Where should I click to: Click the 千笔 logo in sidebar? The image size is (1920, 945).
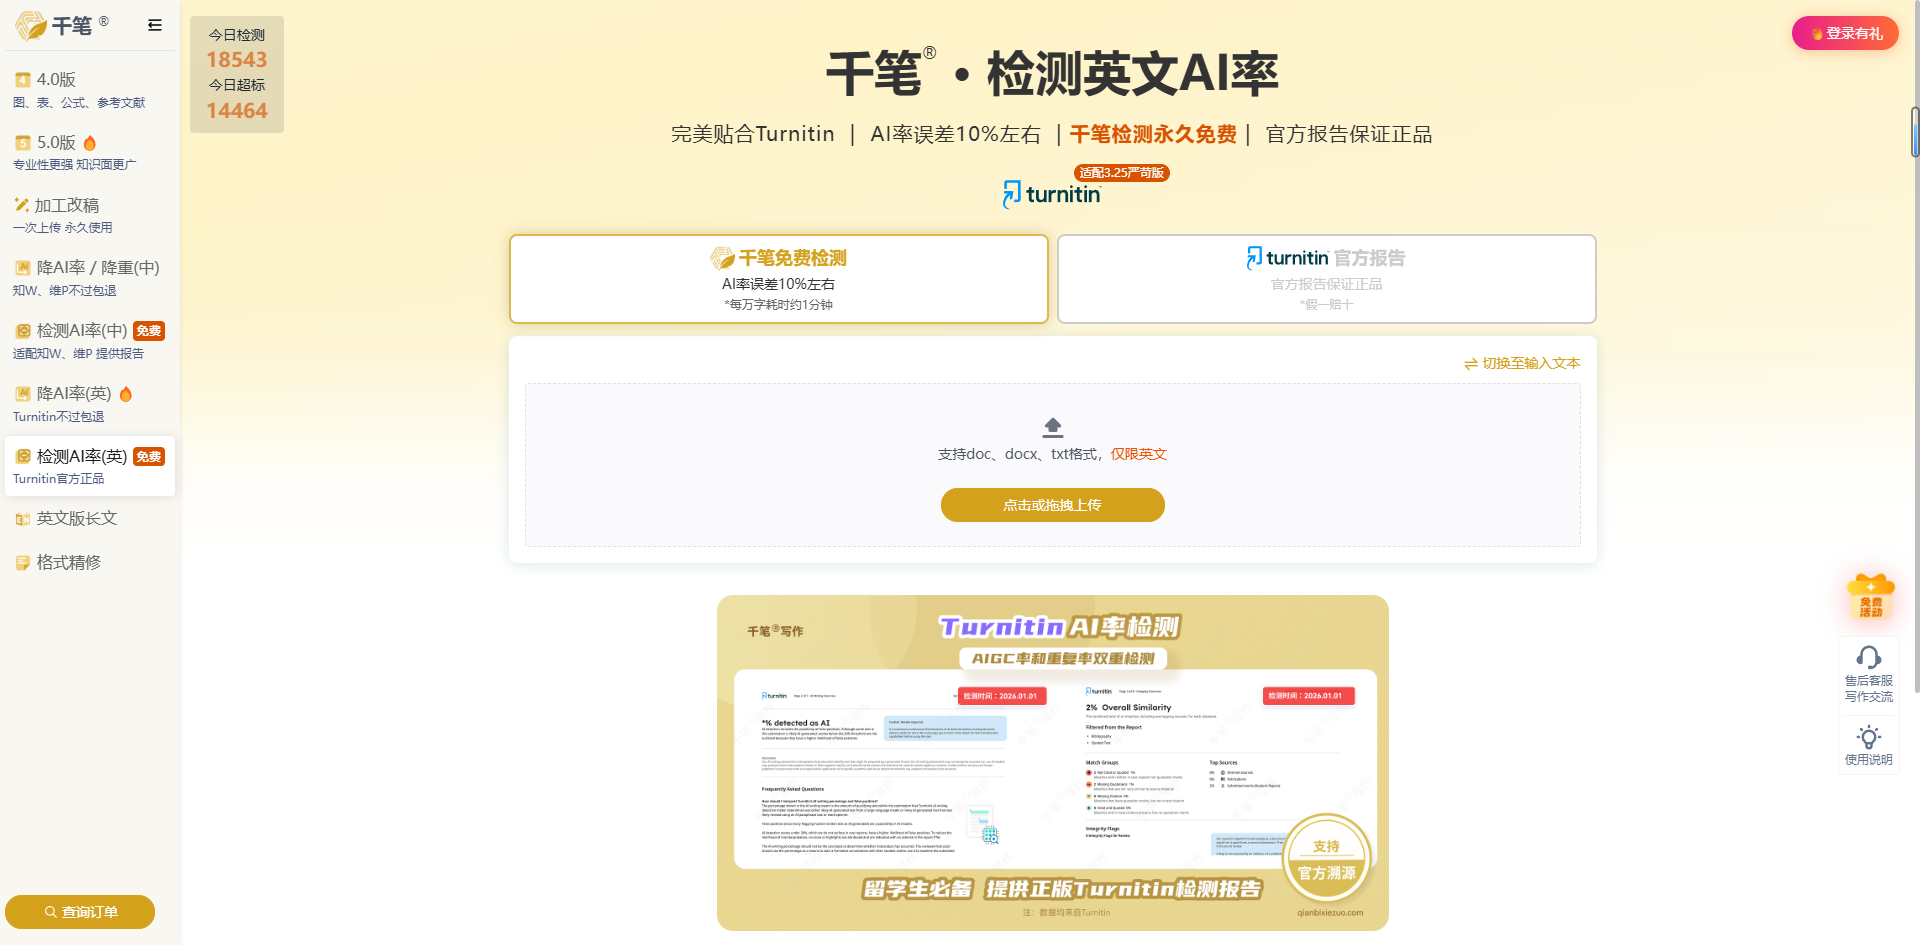pos(61,25)
